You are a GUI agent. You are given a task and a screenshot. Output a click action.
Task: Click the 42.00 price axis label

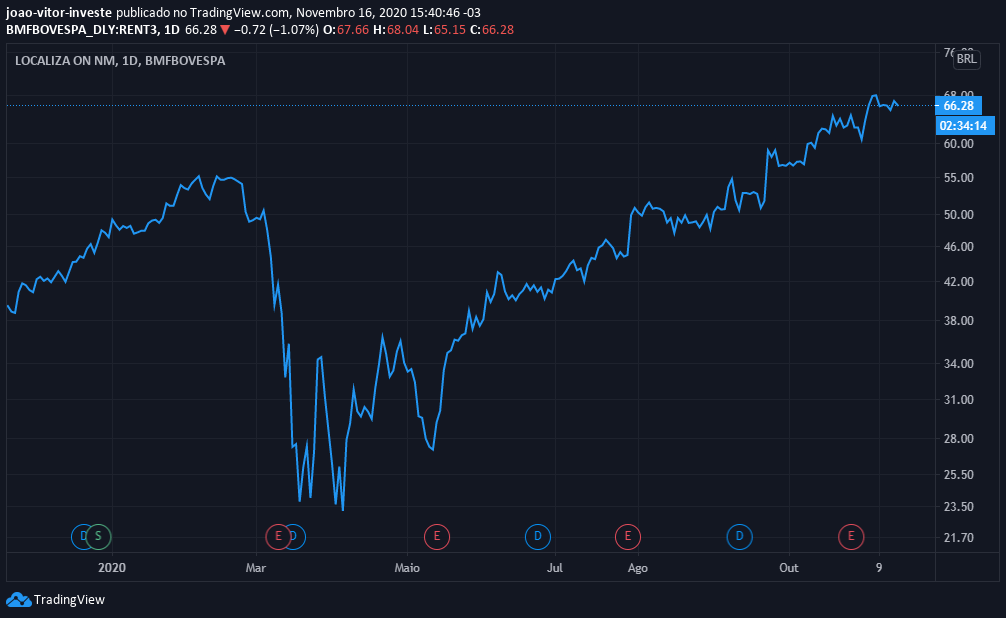(959, 282)
